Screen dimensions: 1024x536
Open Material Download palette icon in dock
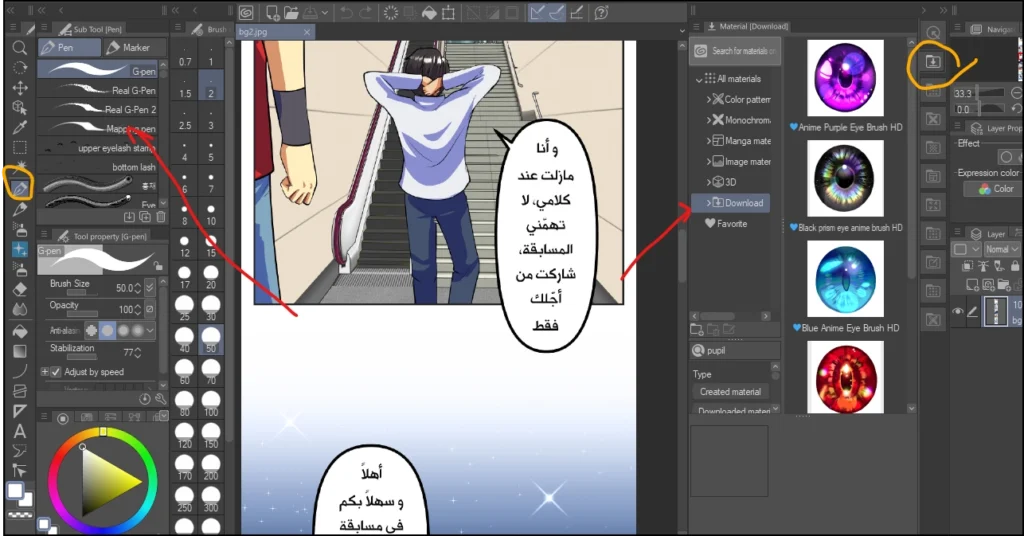tap(933, 62)
